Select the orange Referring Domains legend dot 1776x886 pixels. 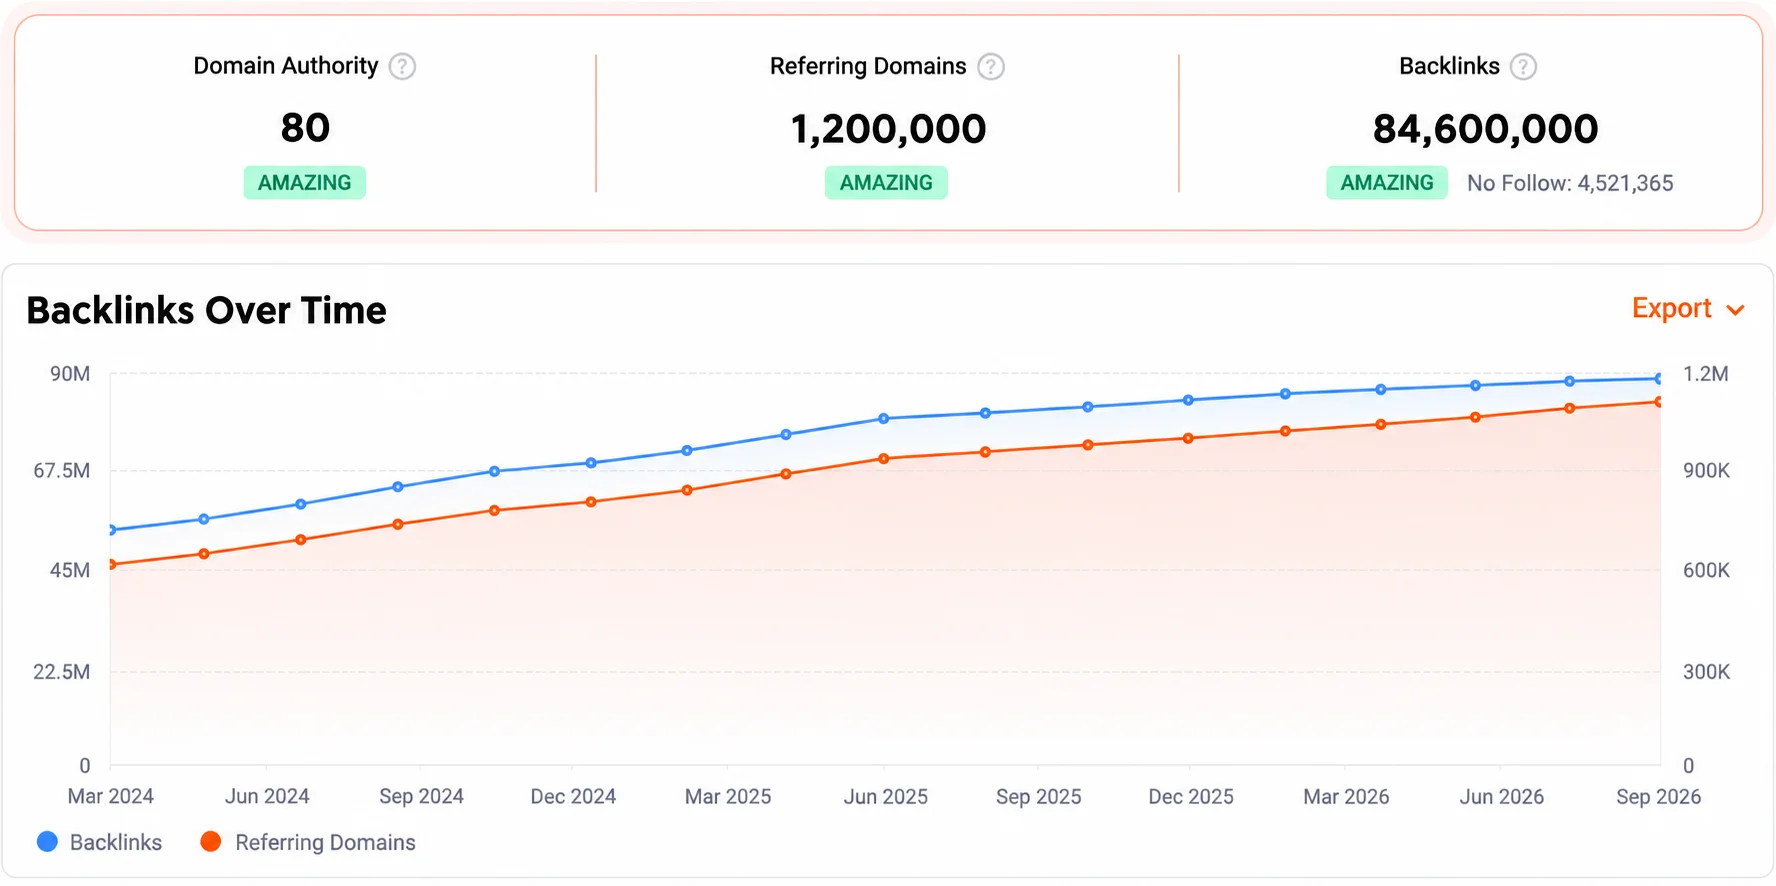(x=210, y=841)
